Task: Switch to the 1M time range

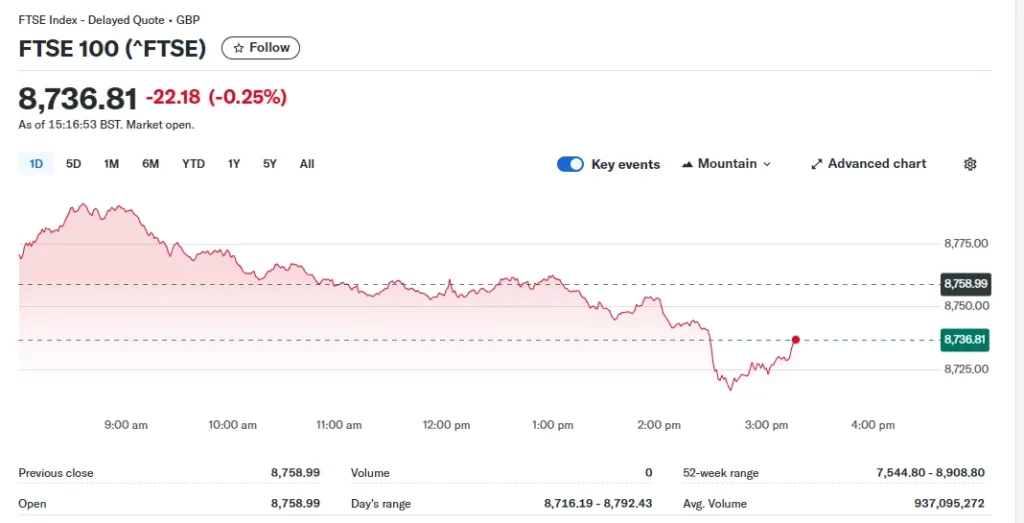Action: point(112,164)
